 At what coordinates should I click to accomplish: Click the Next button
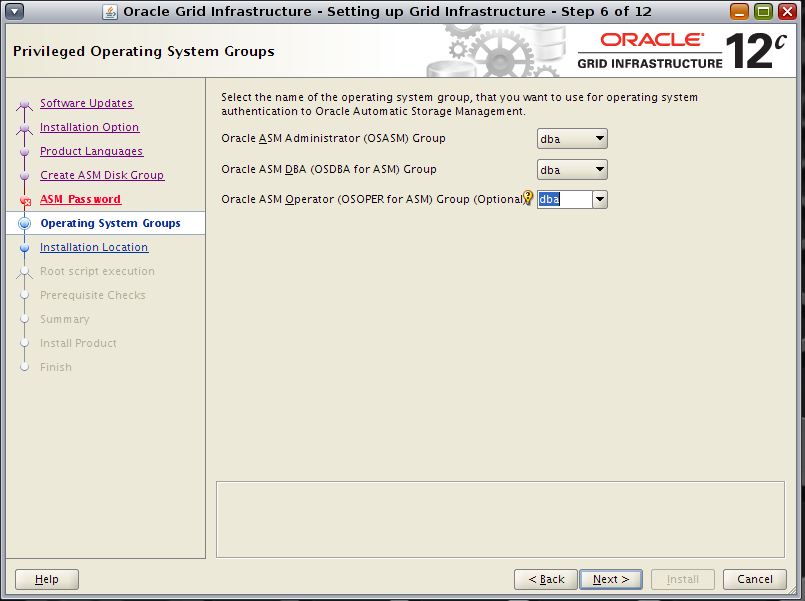[x=611, y=579]
